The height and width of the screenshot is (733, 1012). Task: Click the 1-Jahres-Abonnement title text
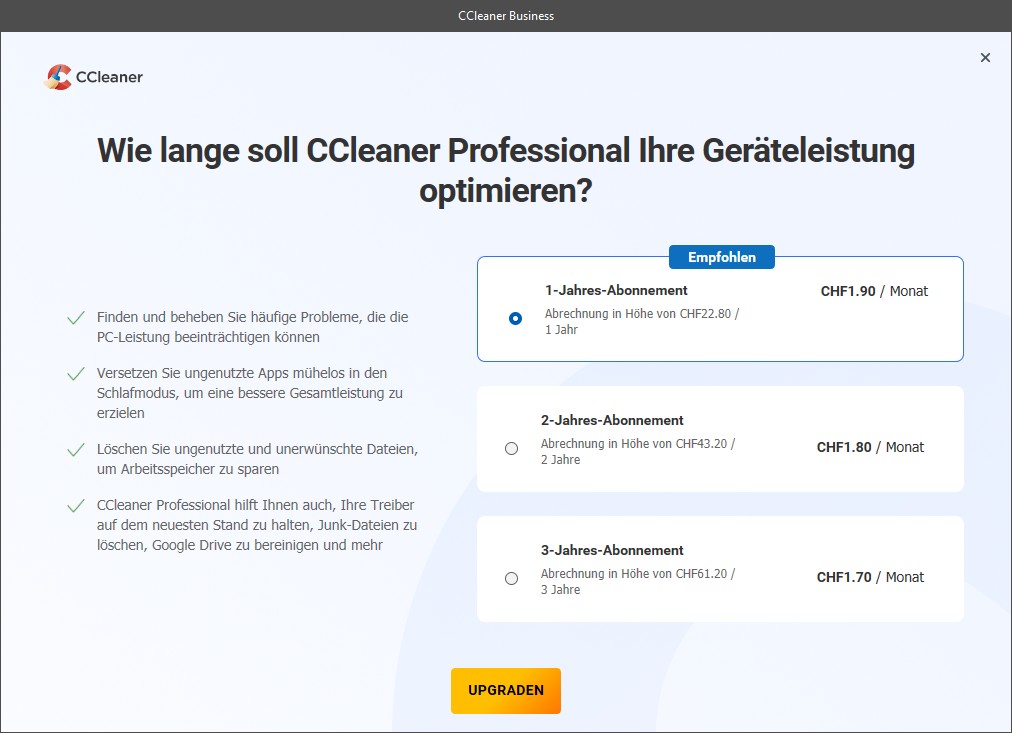[616, 290]
